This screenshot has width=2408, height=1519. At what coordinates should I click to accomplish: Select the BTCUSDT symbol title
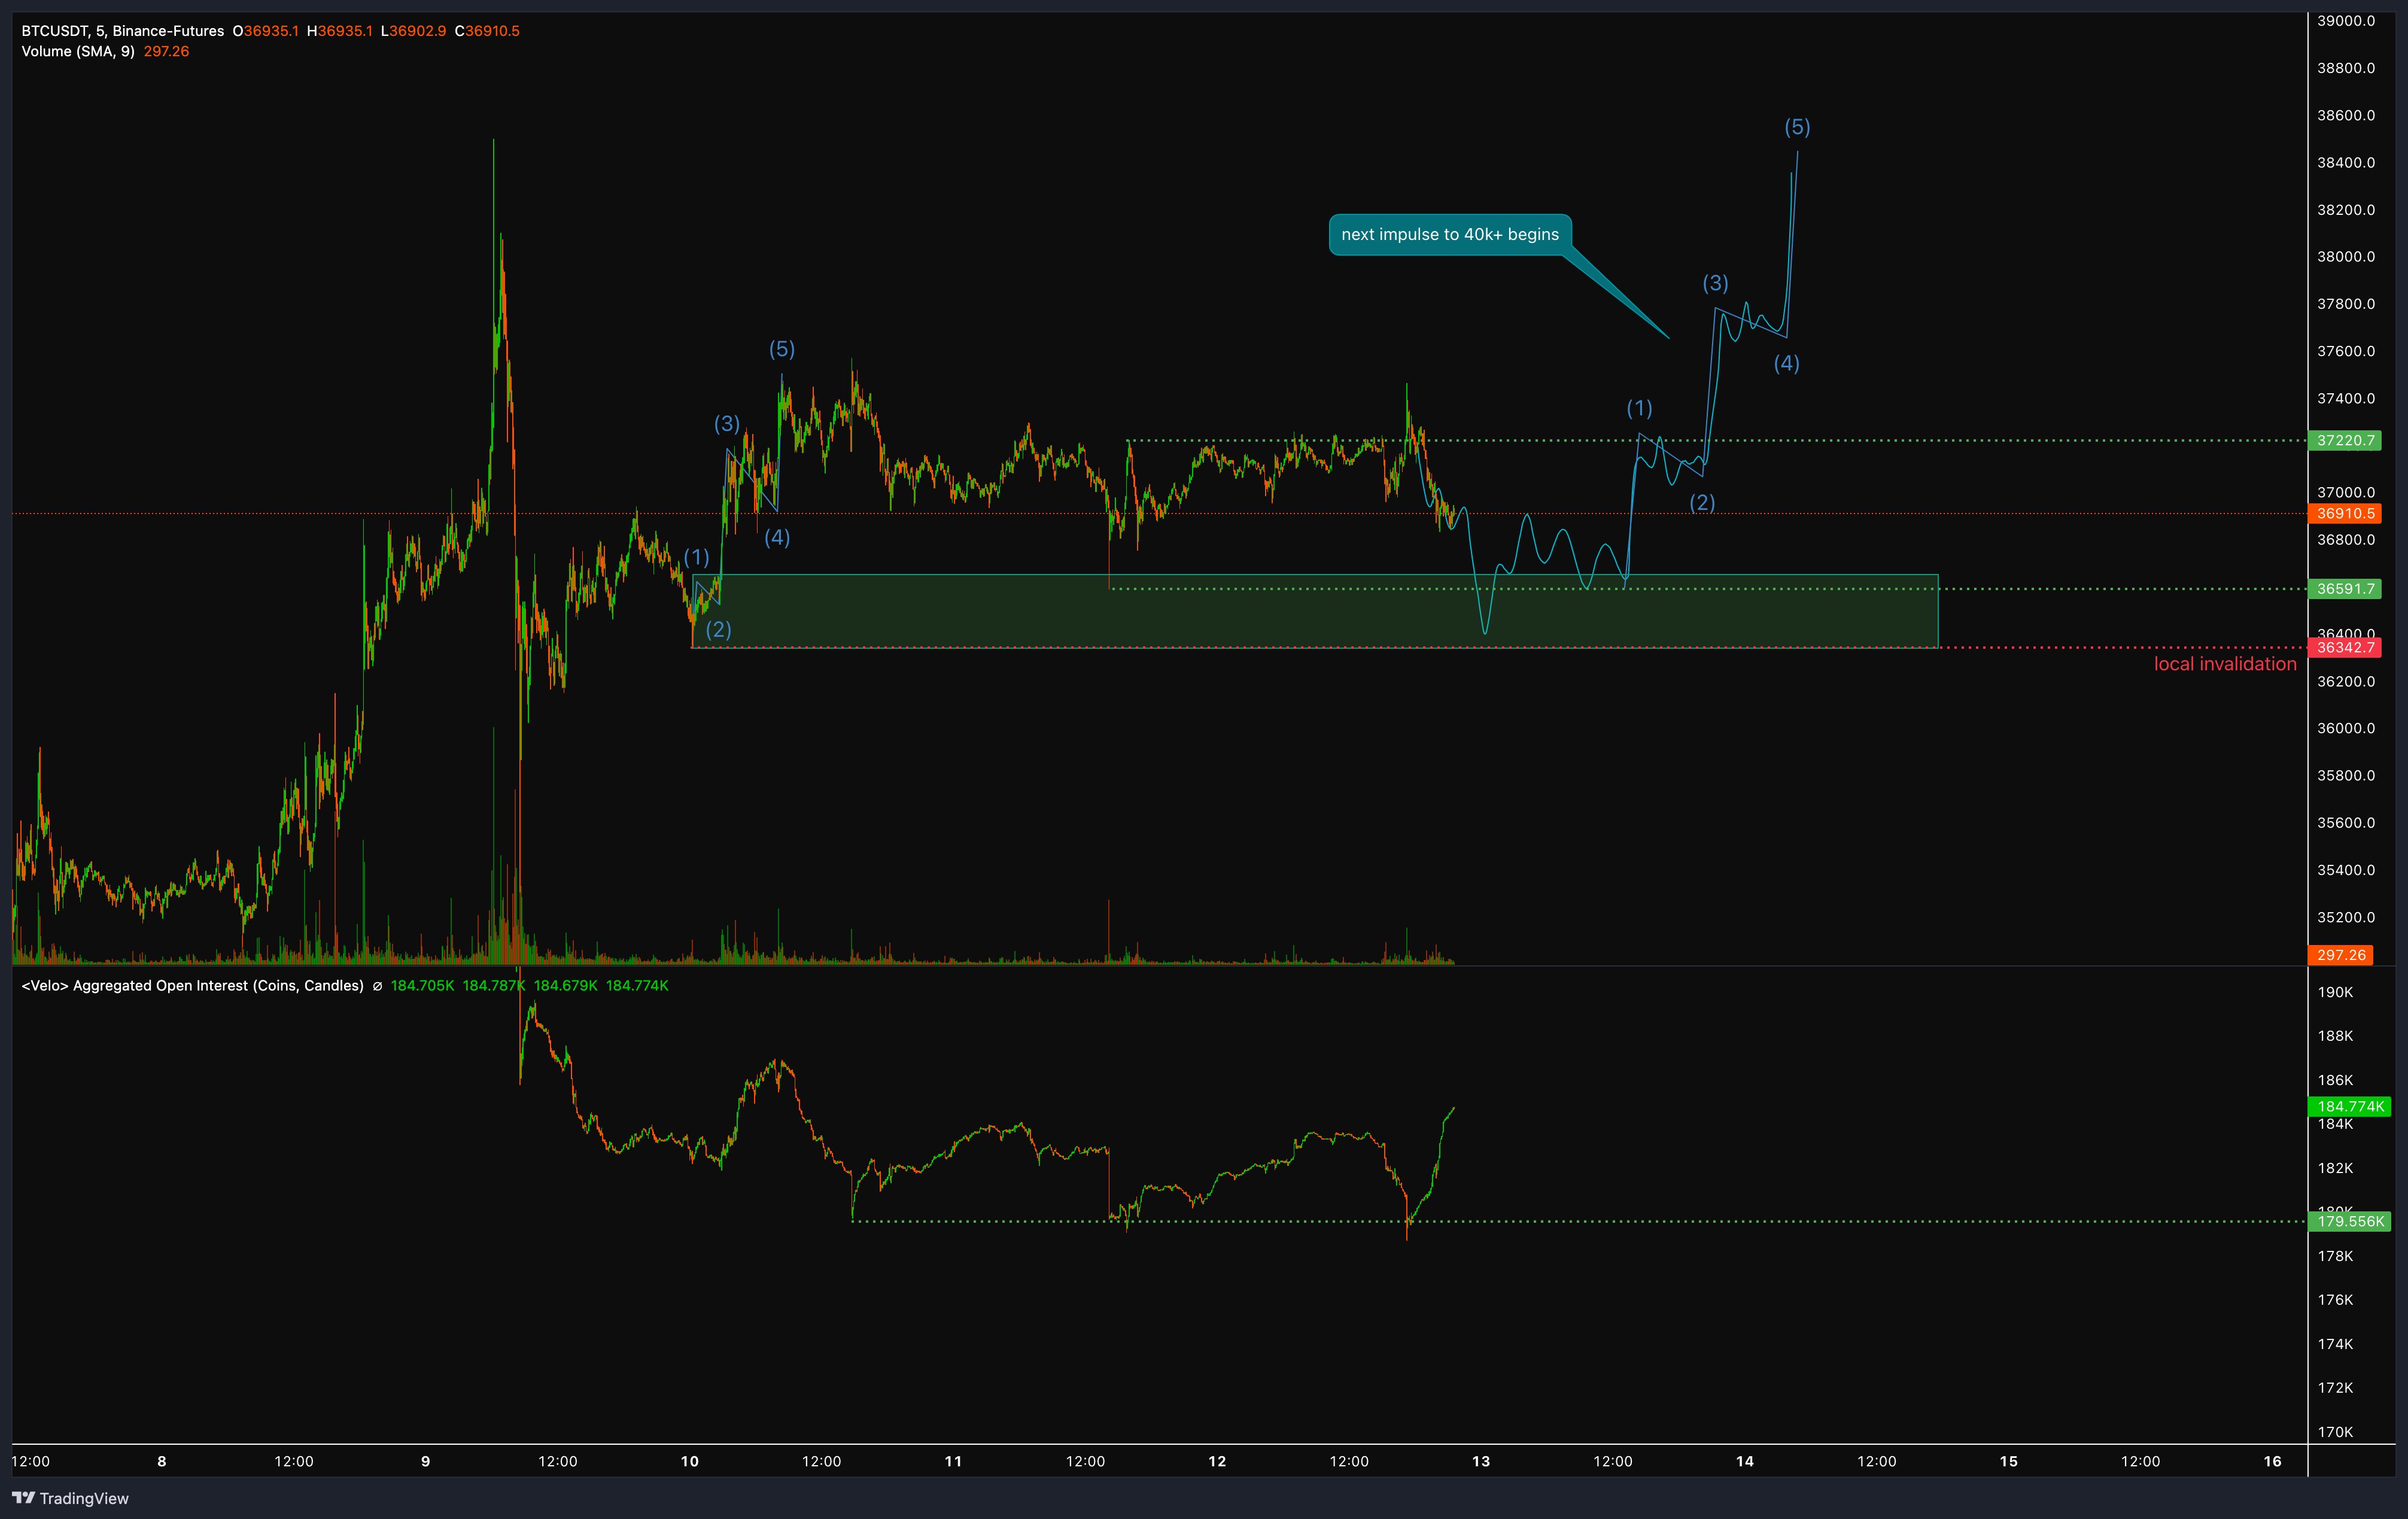(122, 31)
